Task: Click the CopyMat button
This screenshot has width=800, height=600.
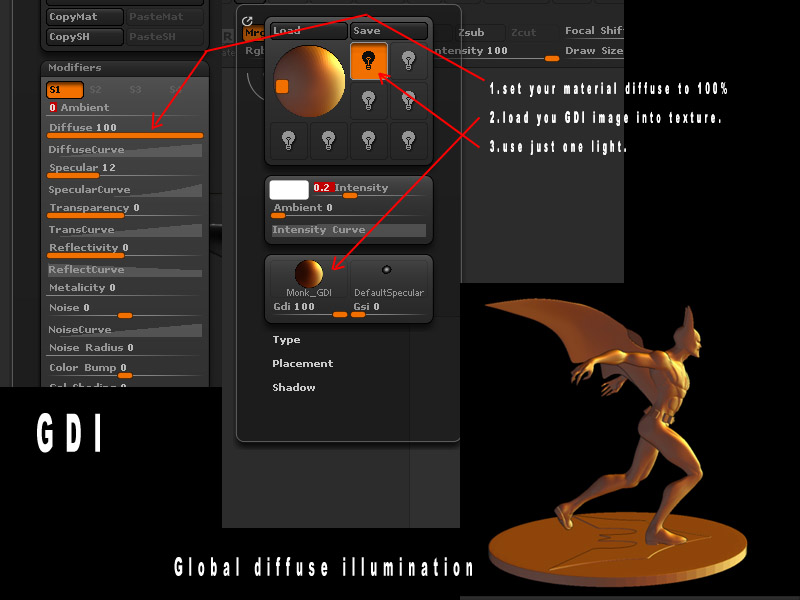Action: click(85, 17)
